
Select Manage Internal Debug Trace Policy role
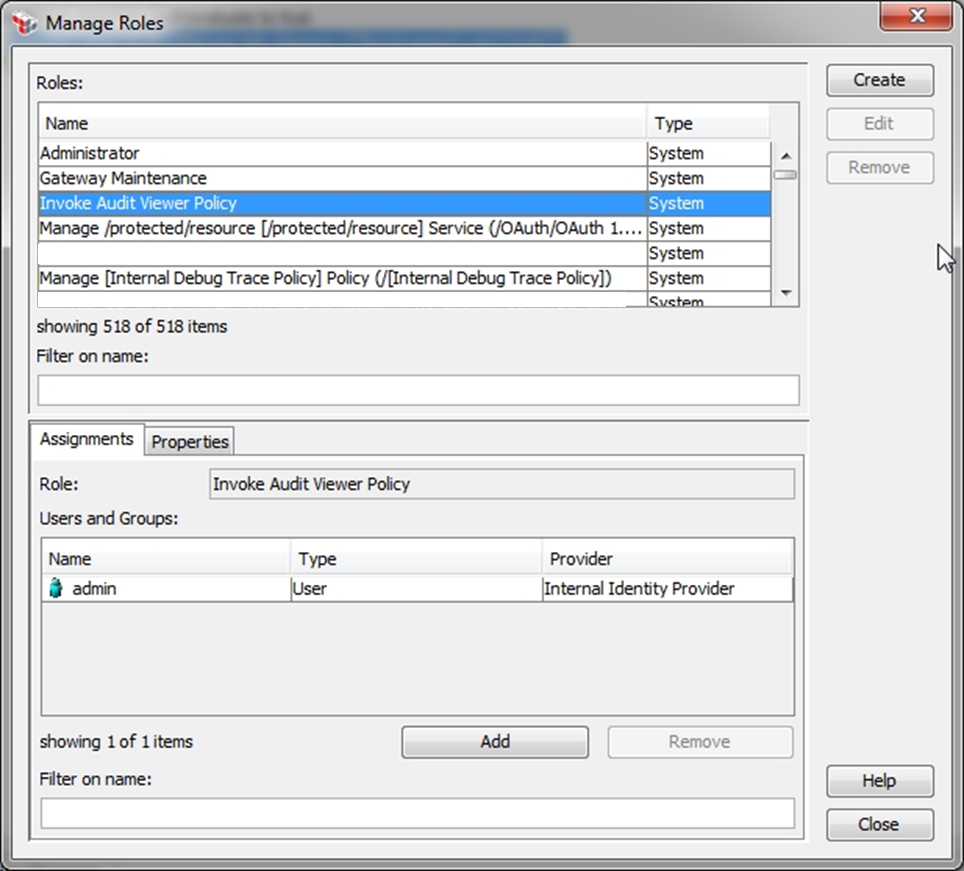(342, 278)
